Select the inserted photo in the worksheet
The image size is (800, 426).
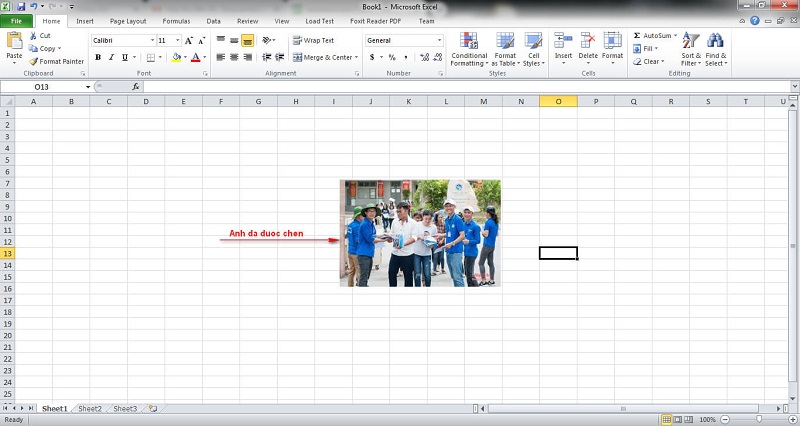pos(420,233)
